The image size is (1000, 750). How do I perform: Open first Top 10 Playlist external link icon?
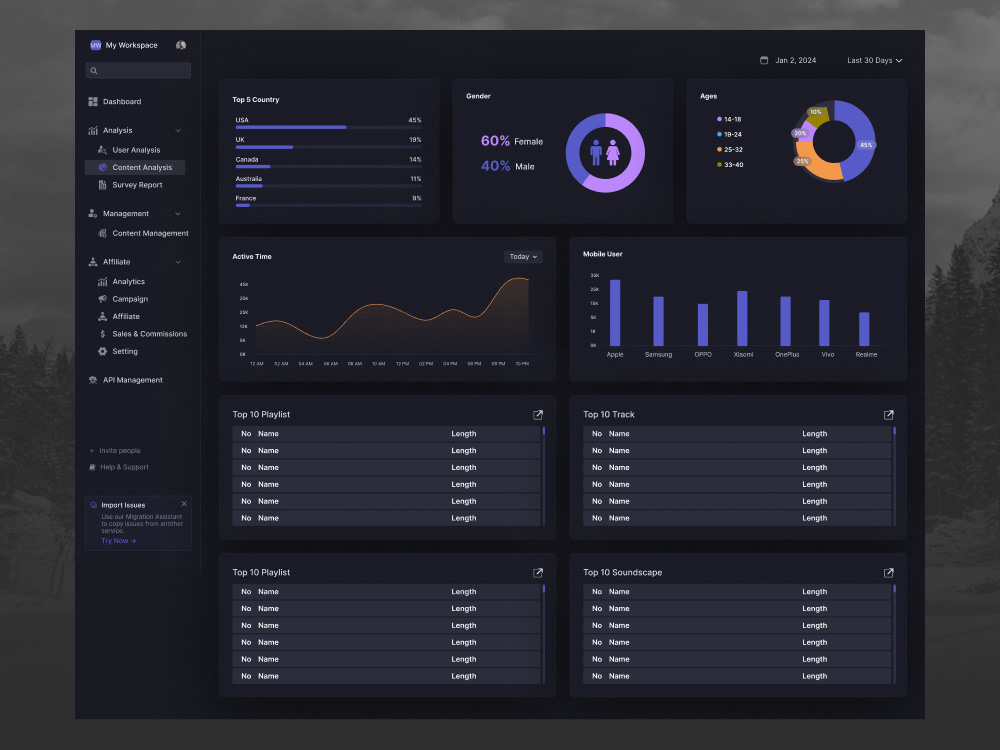point(538,415)
